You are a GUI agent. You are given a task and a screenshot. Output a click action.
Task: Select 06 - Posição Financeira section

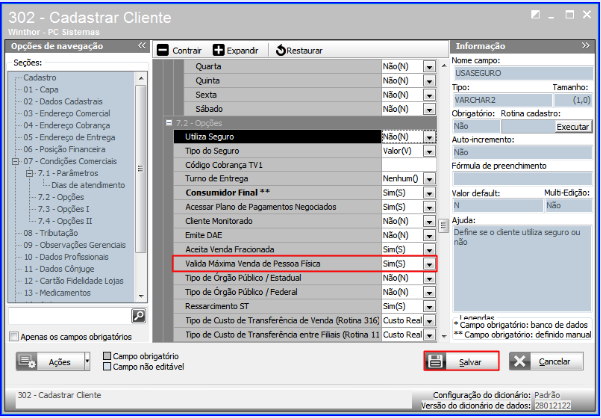coord(64,149)
